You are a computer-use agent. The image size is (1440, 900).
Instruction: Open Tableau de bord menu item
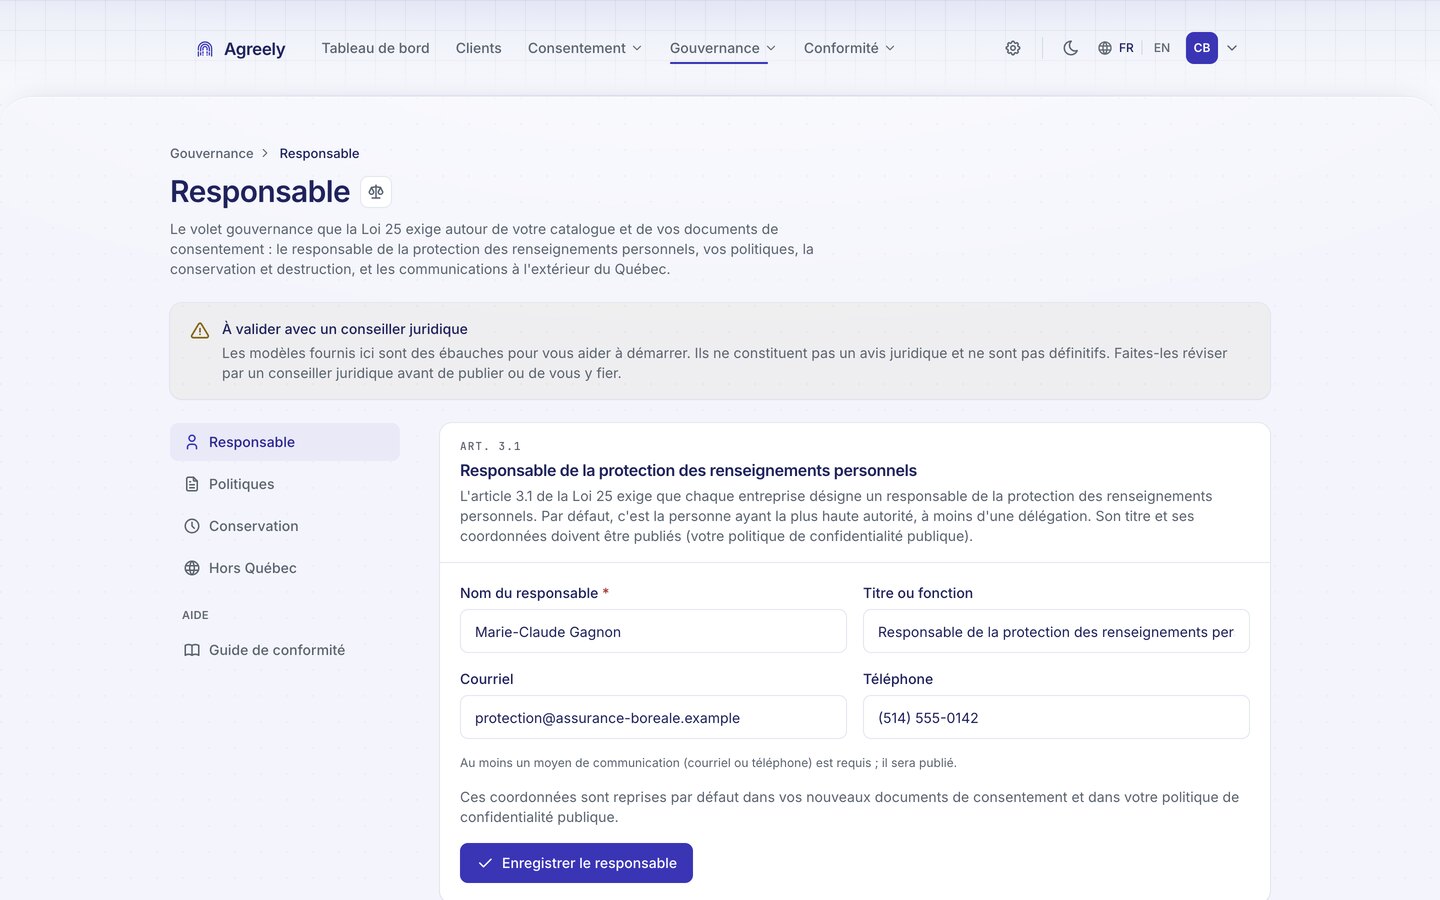point(375,48)
